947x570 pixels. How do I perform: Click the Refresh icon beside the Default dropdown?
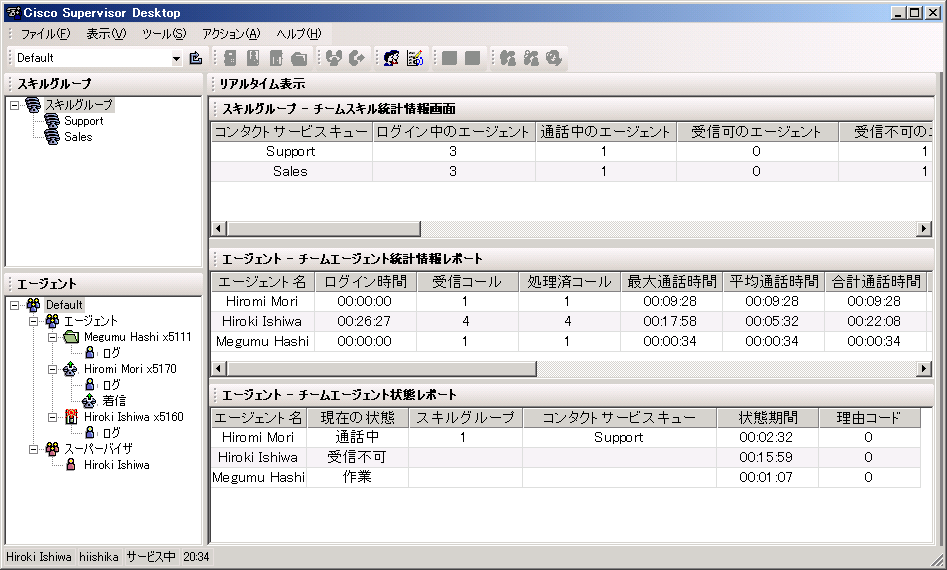tap(196, 58)
